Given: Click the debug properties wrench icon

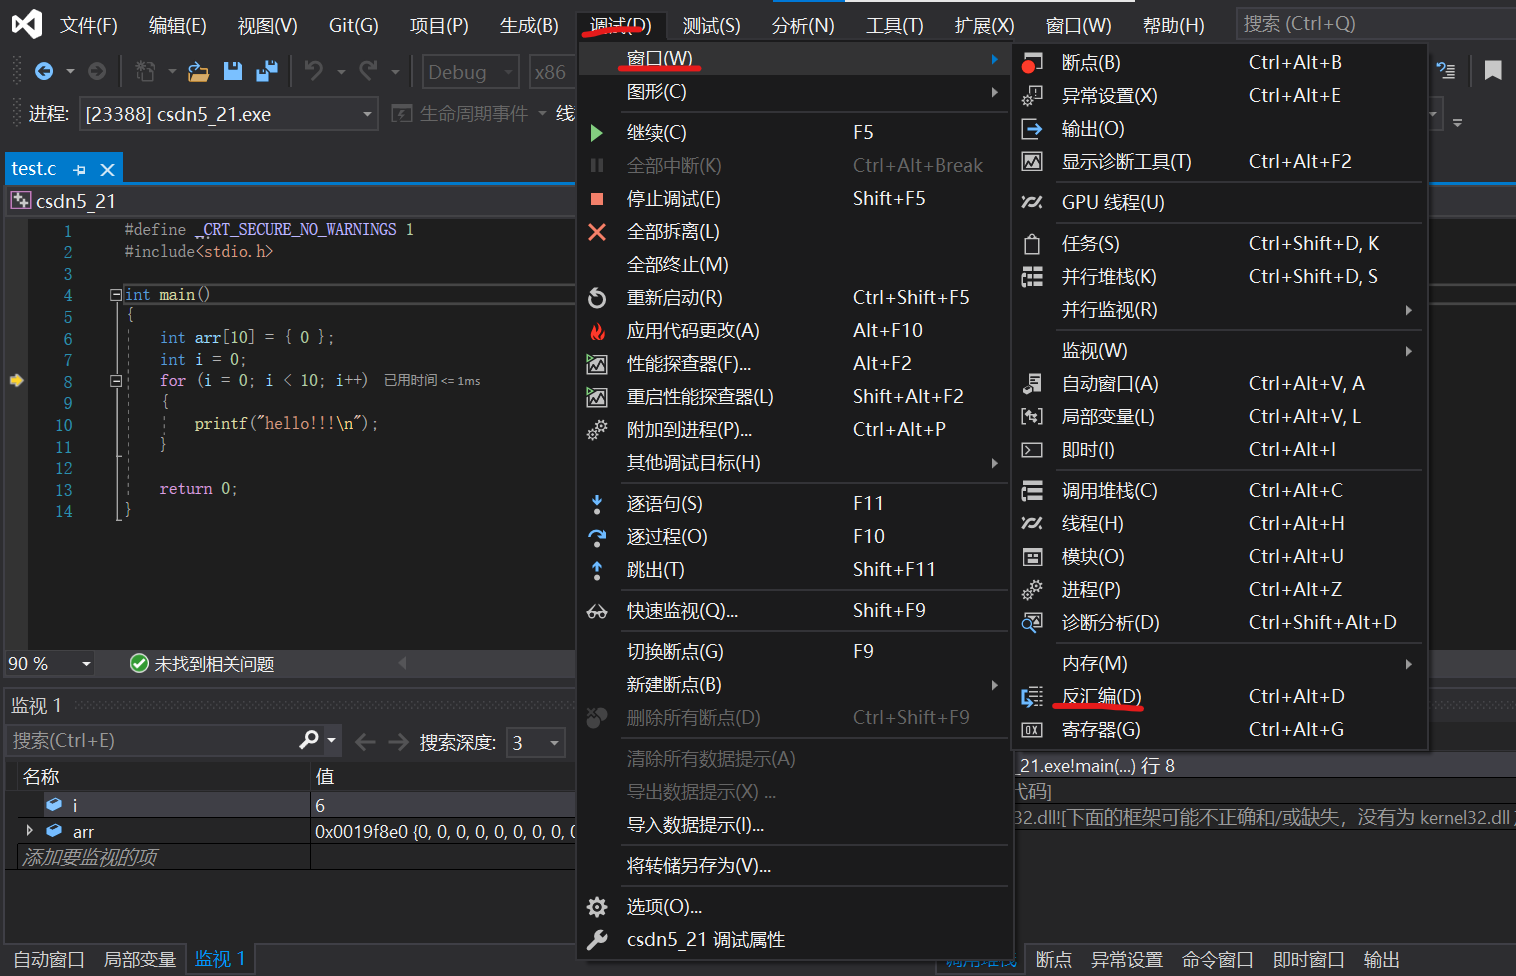Looking at the screenshot, I should point(596,940).
